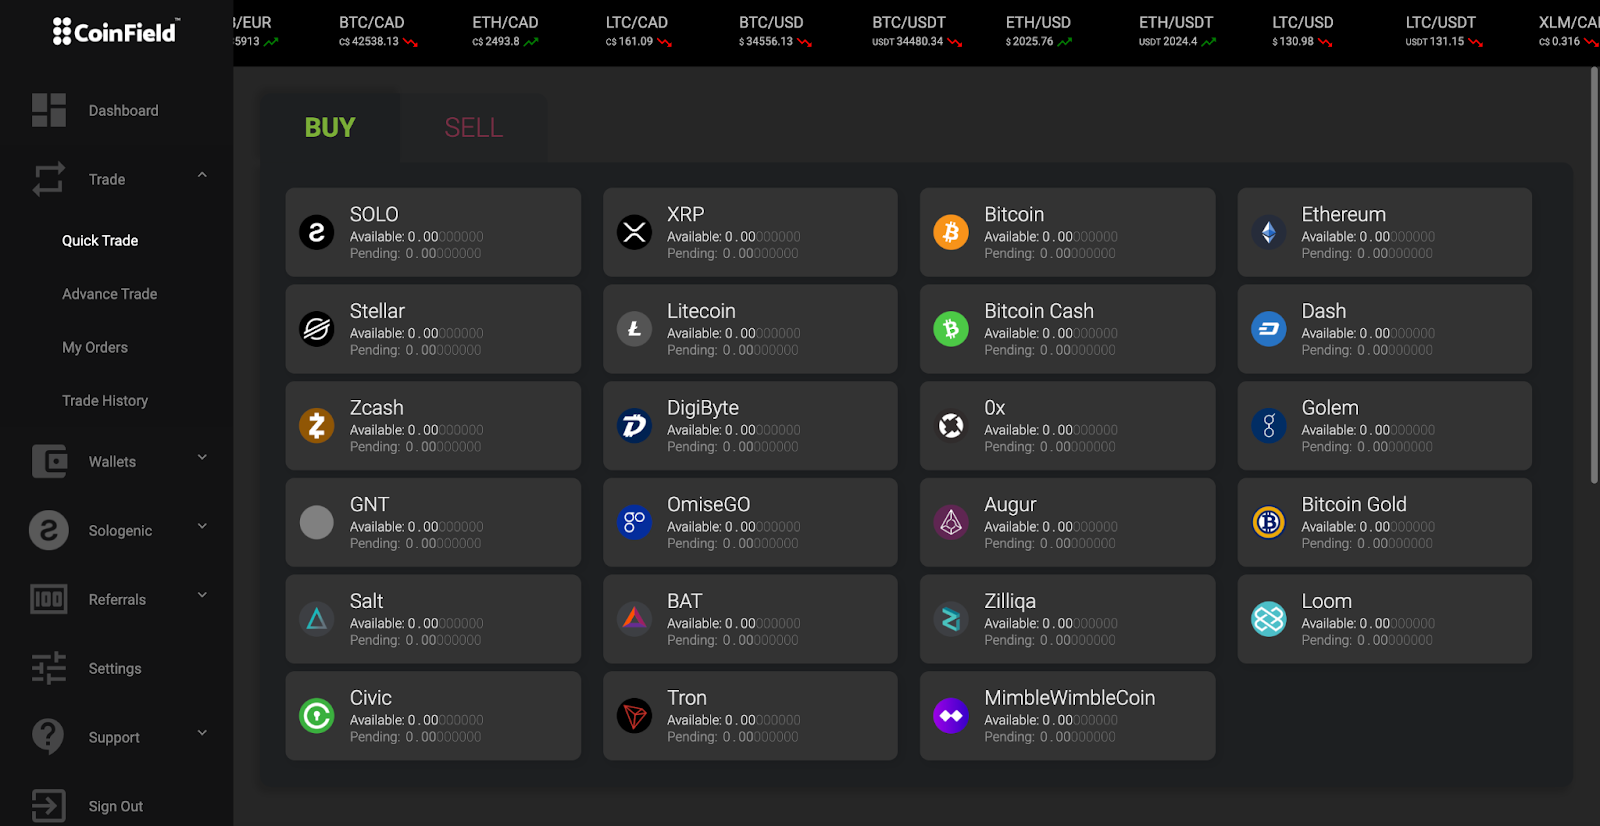Click the page vertical scrollbar
Viewport: 1600px width, 826px height.
click(x=1594, y=275)
